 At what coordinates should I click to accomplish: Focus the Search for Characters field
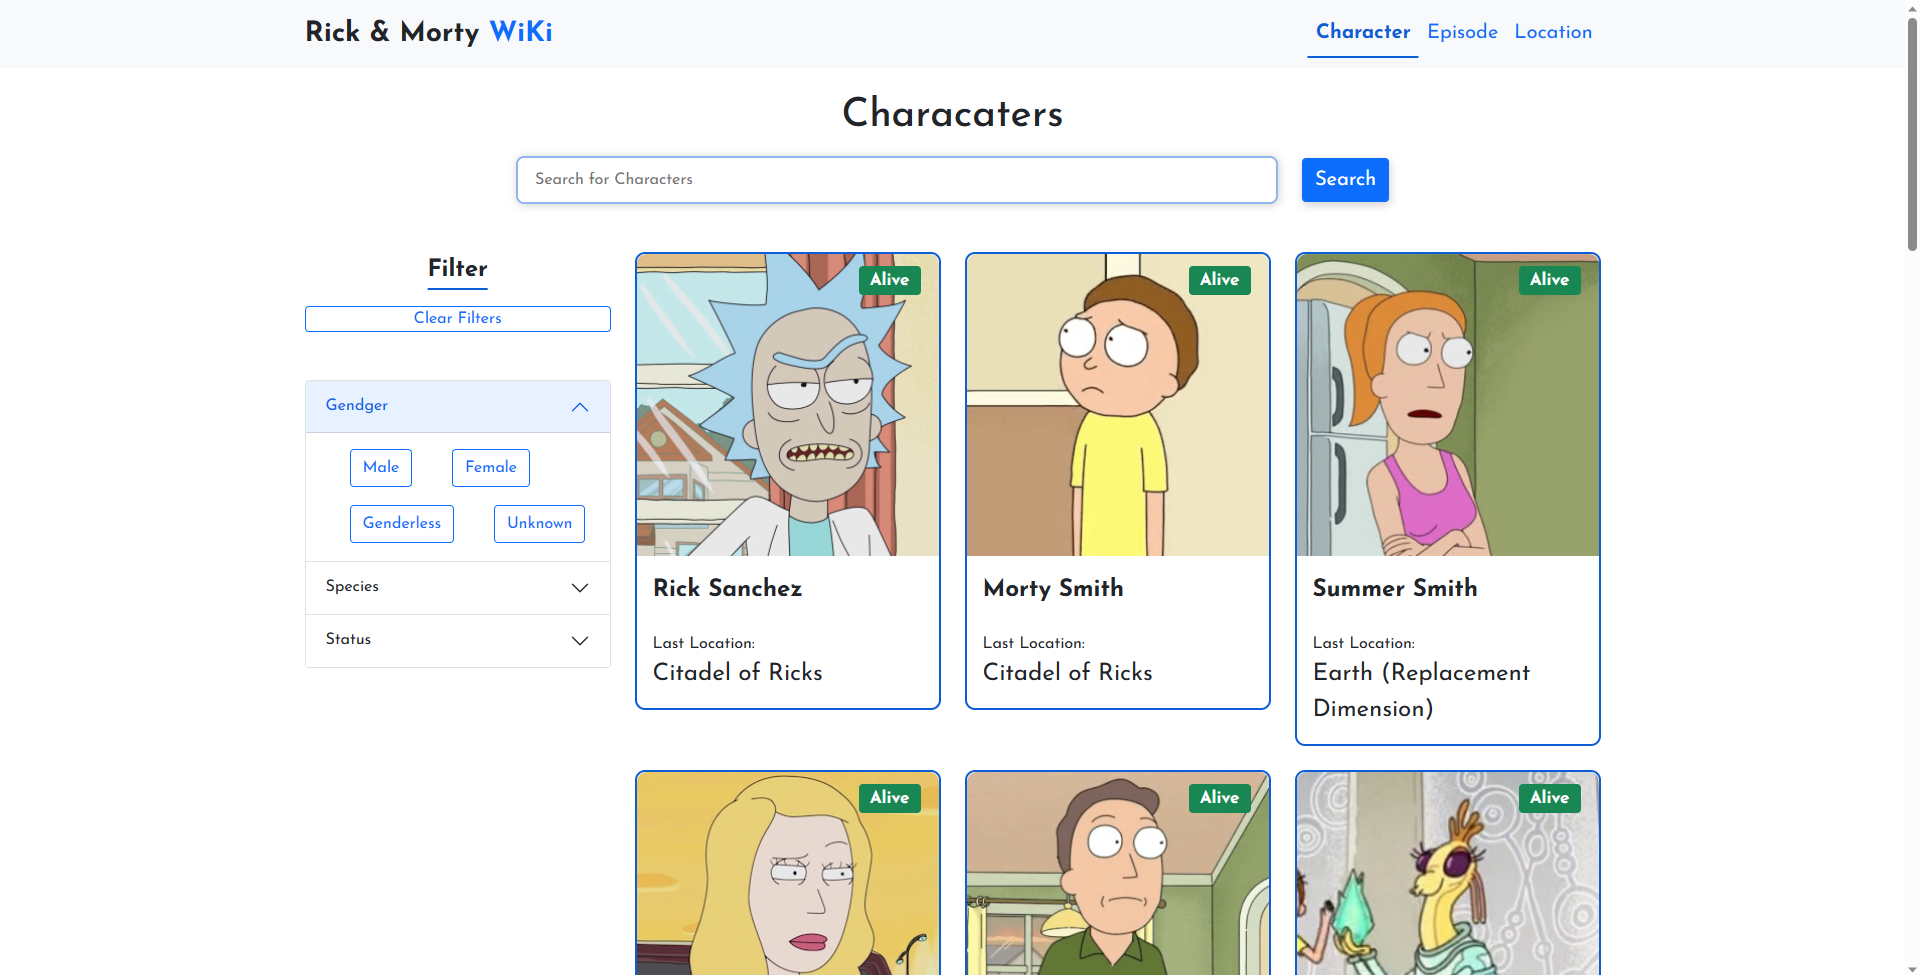897,180
